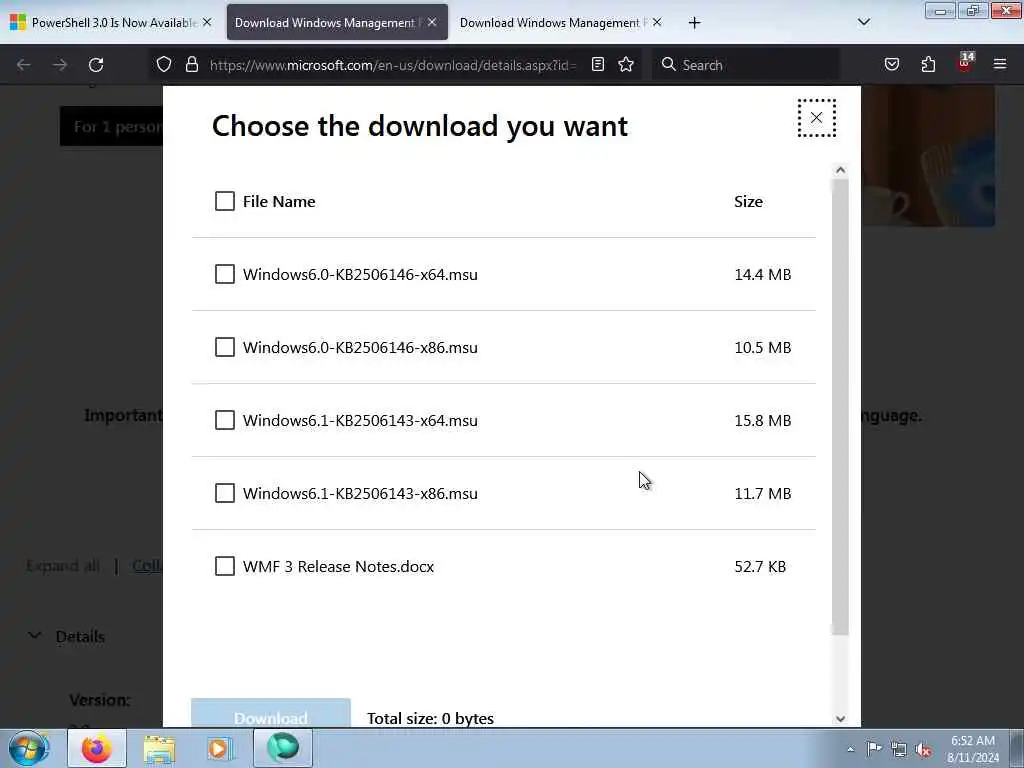Click the dialog vertical scrollbar thumb
1024x768 pixels.
[x=840, y=406]
